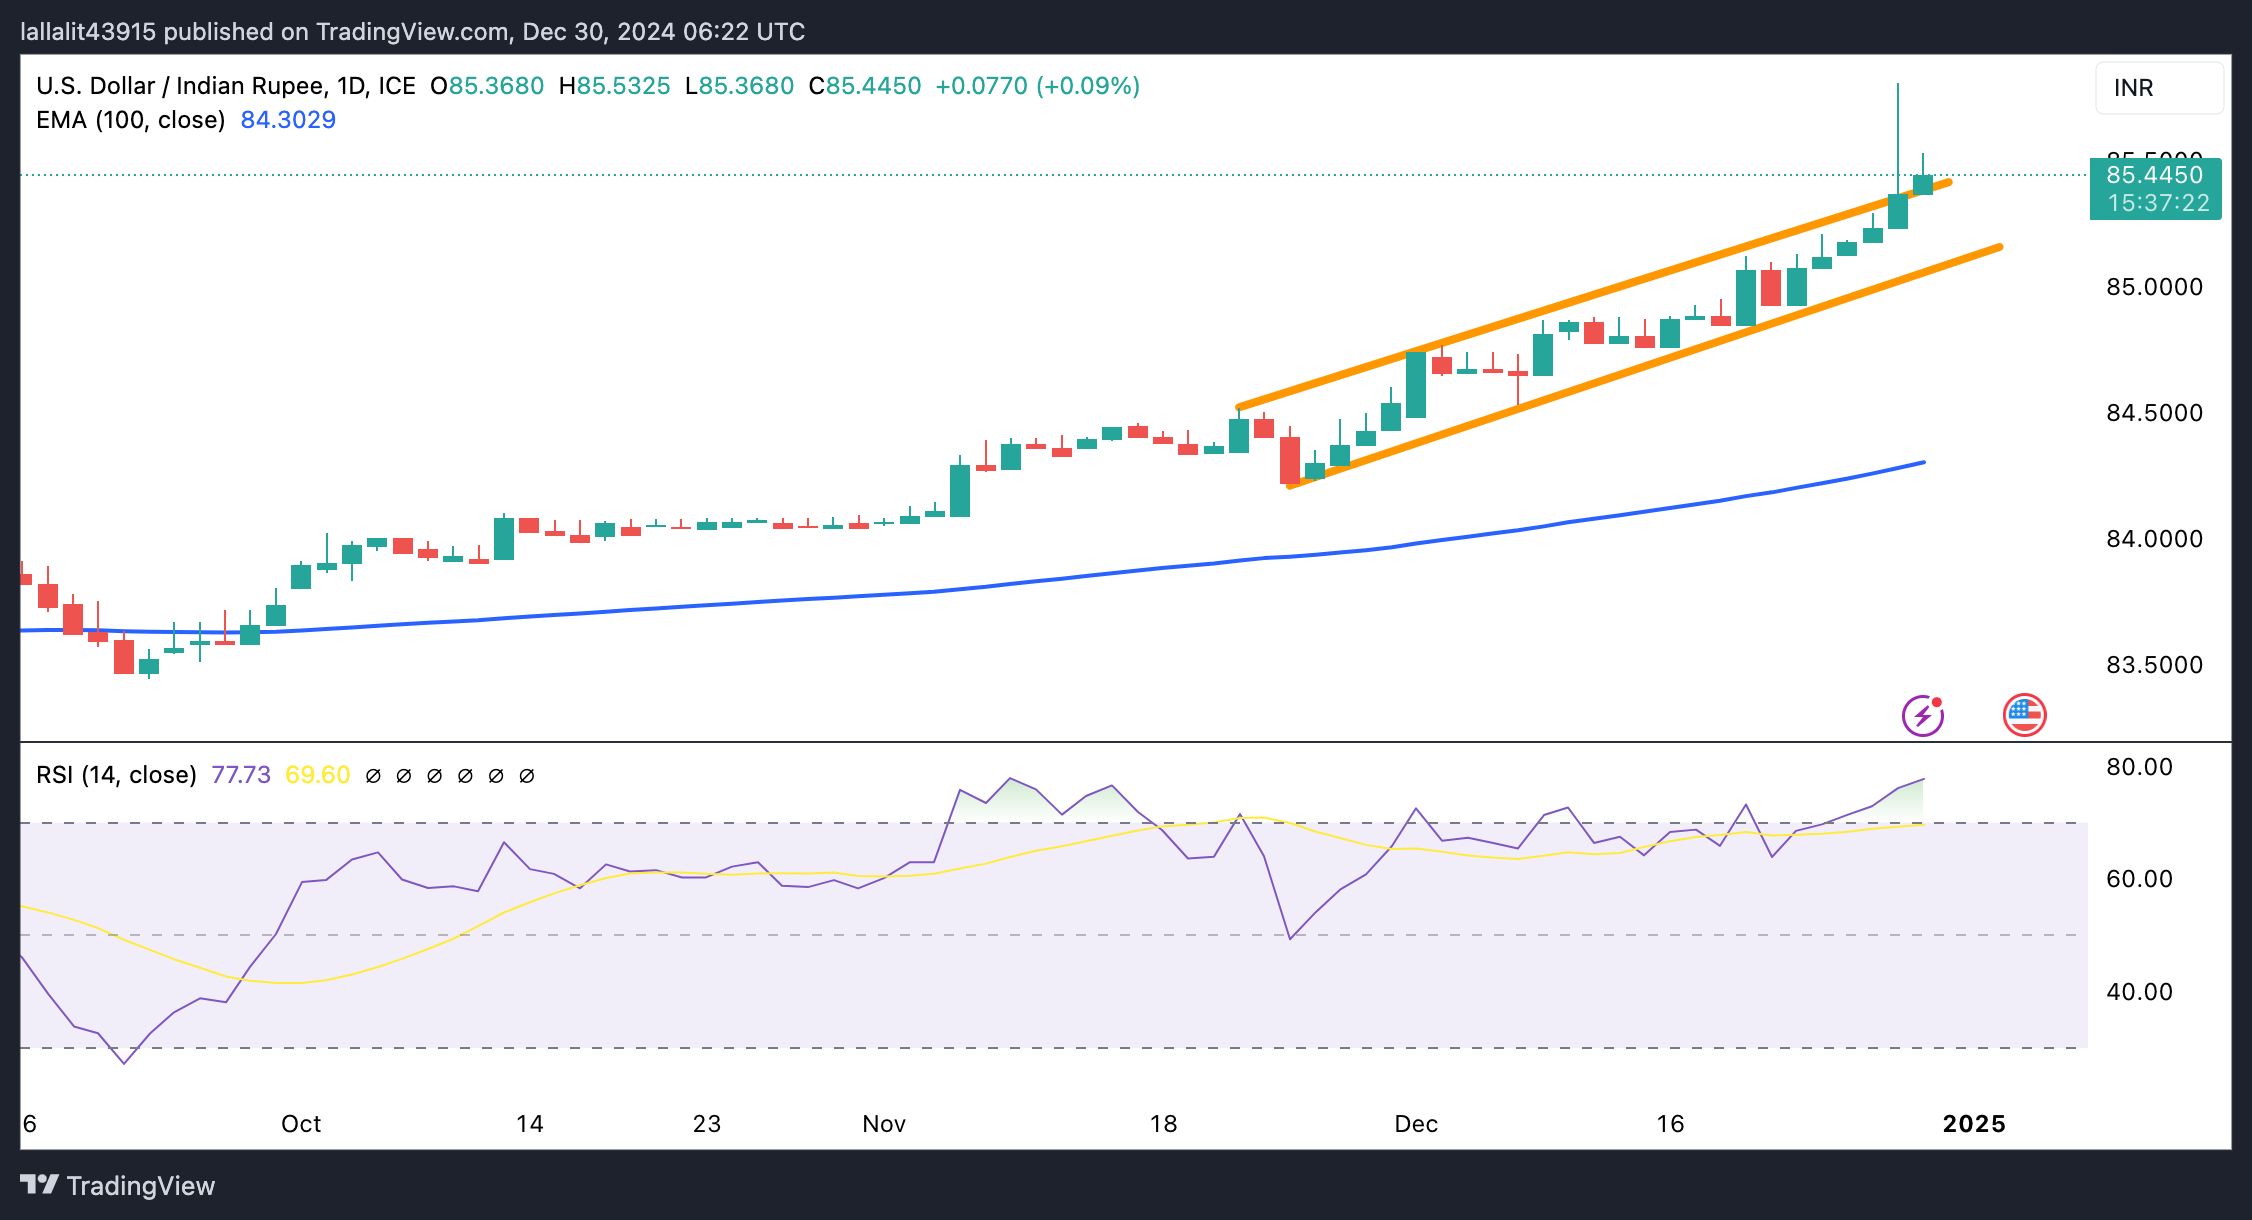
Task: Click the last empty-set symbol in RSI legend
Action: [527, 776]
